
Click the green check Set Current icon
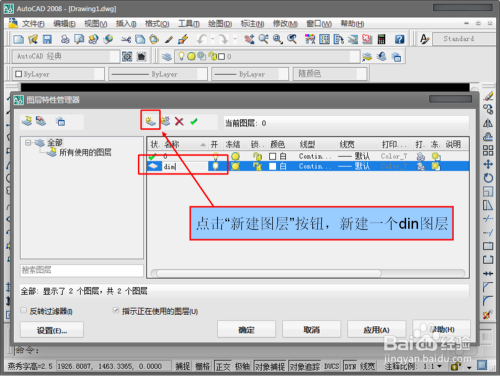[x=194, y=122]
